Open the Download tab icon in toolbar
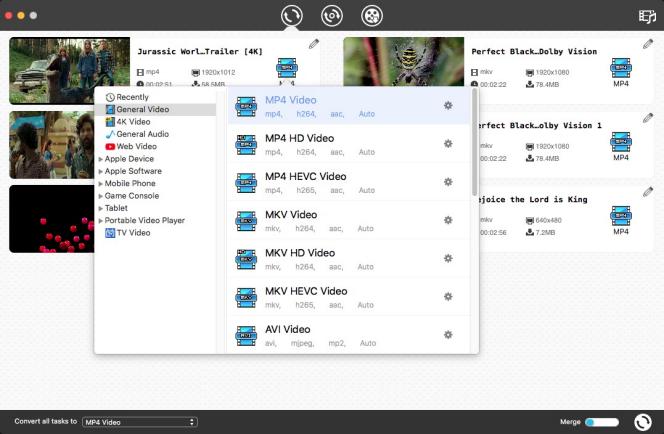This screenshot has height=434, width=664. (x=332, y=16)
